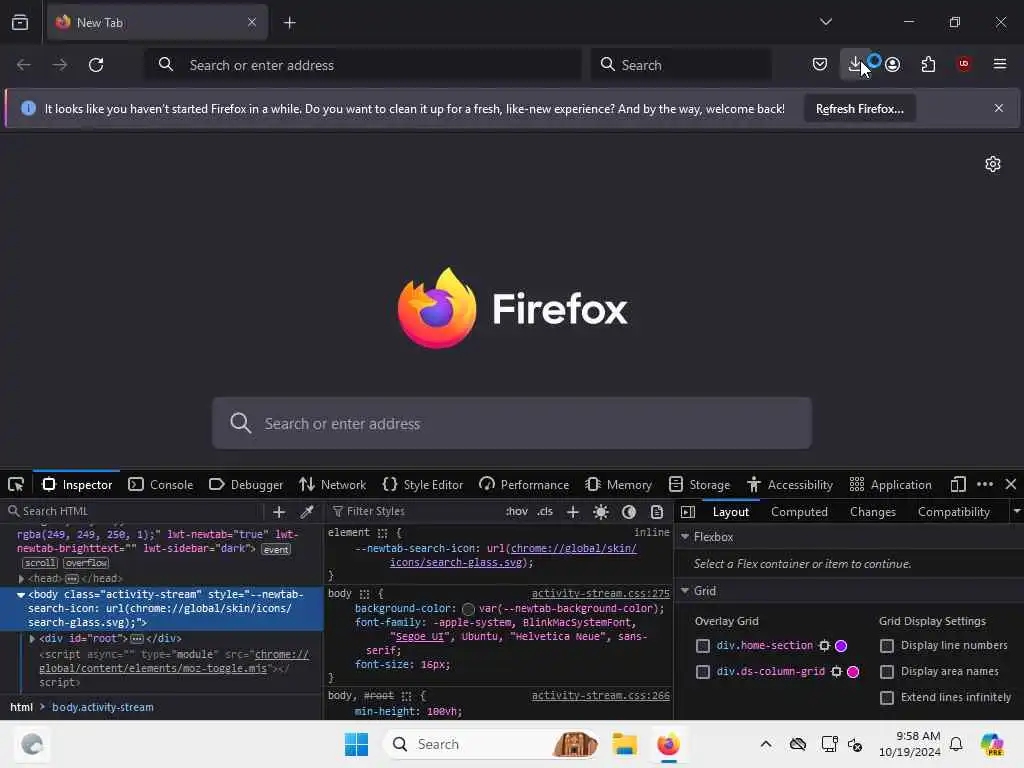Screen dimensions: 1024x768
Task: Open Windows Start menu
Action: tap(357, 744)
